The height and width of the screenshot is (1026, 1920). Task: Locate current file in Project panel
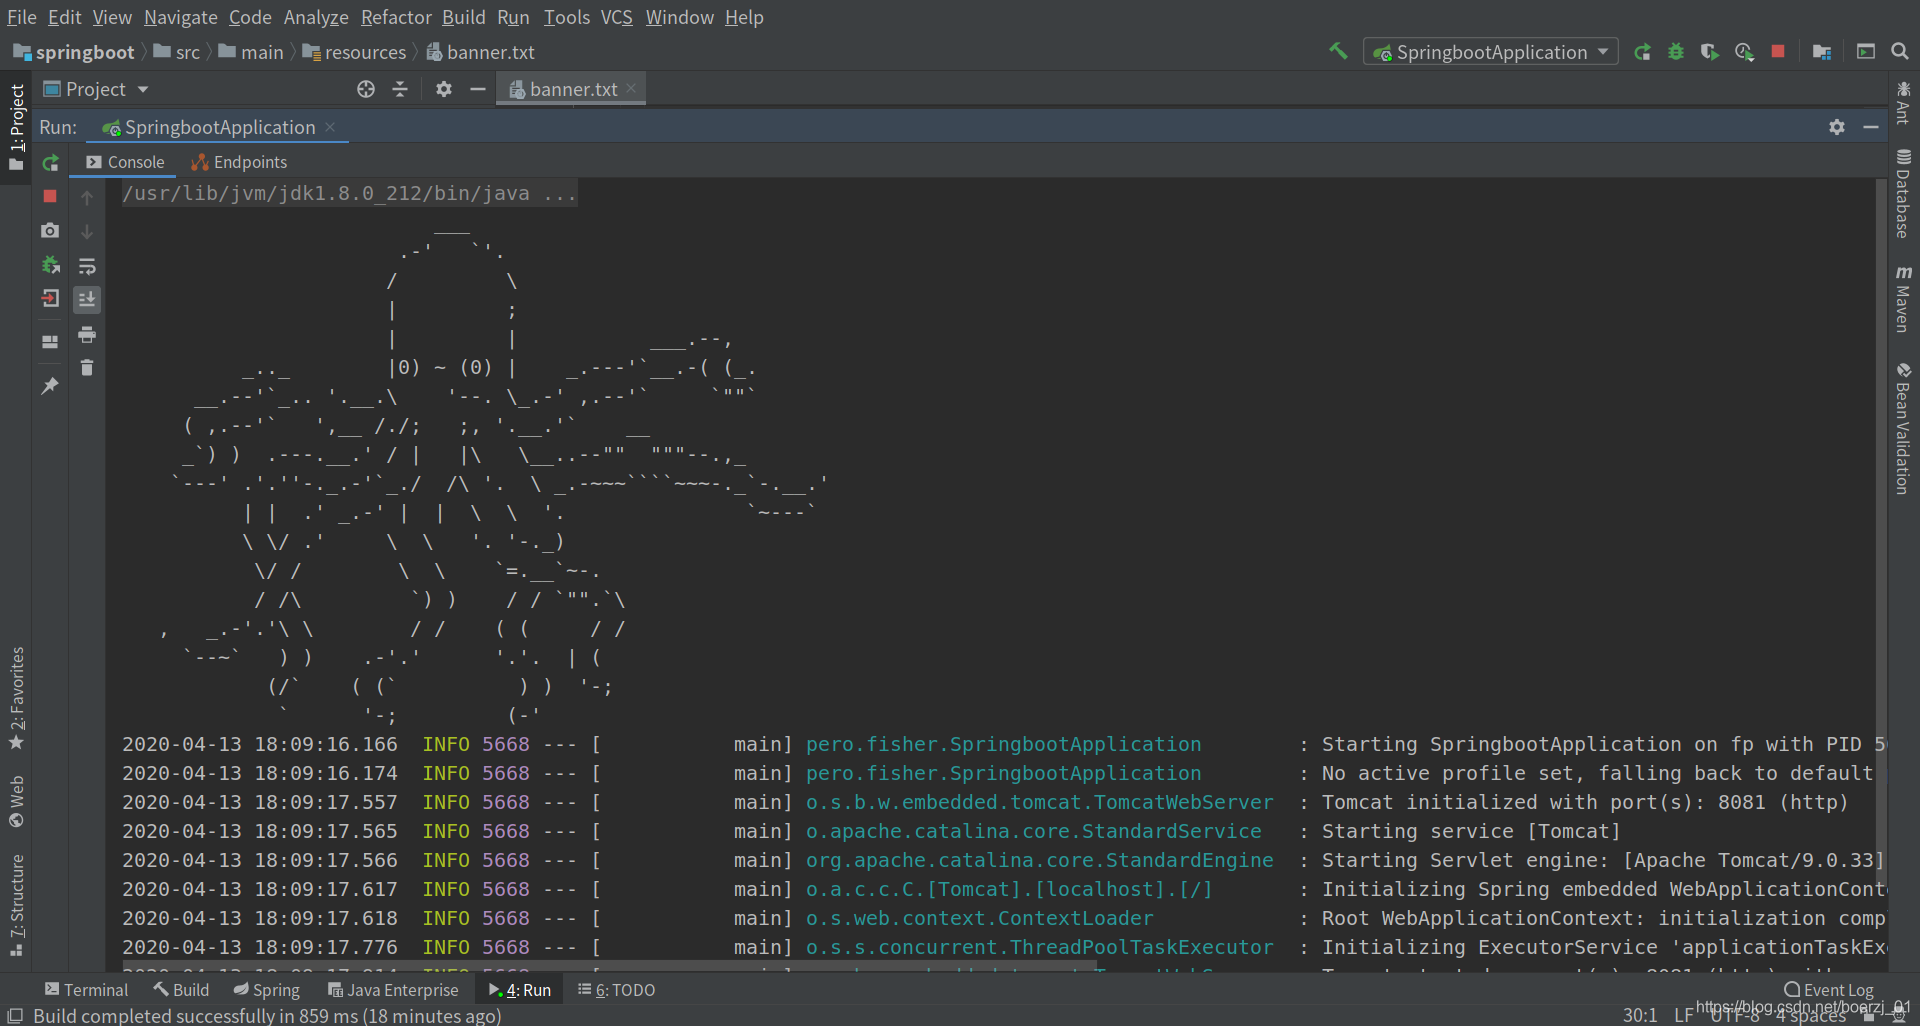point(366,89)
